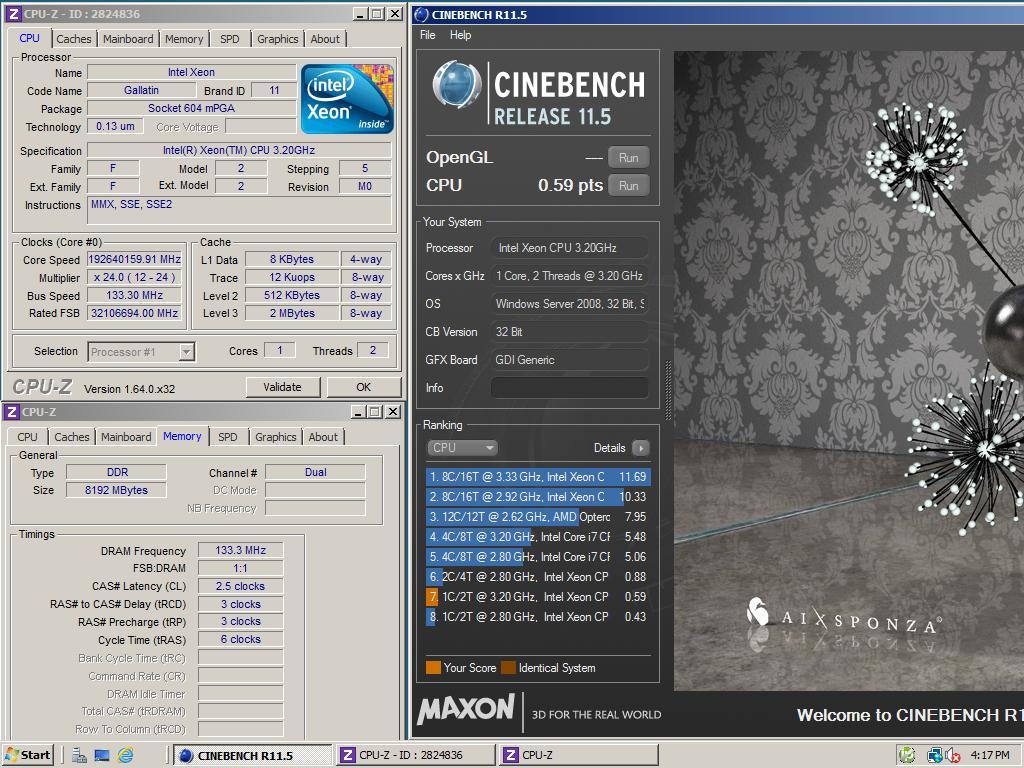Viewport: 1024px width, 768px height.
Task: Click the Cinebench globe logo icon
Action: coord(457,85)
